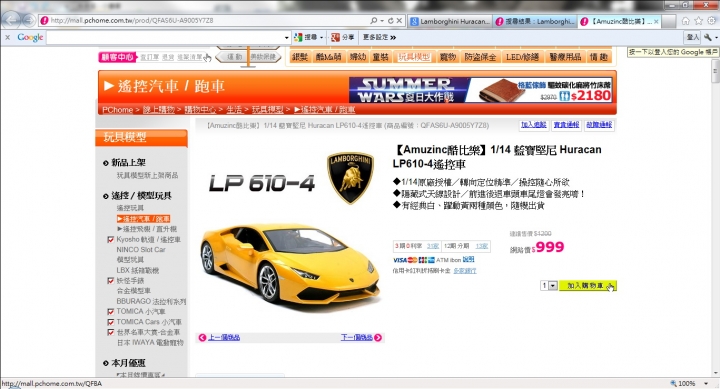Select the 【Amuzinc酷比樂】 tab
Image resolution: width=720 pixels, height=389 pixels.
620,21
